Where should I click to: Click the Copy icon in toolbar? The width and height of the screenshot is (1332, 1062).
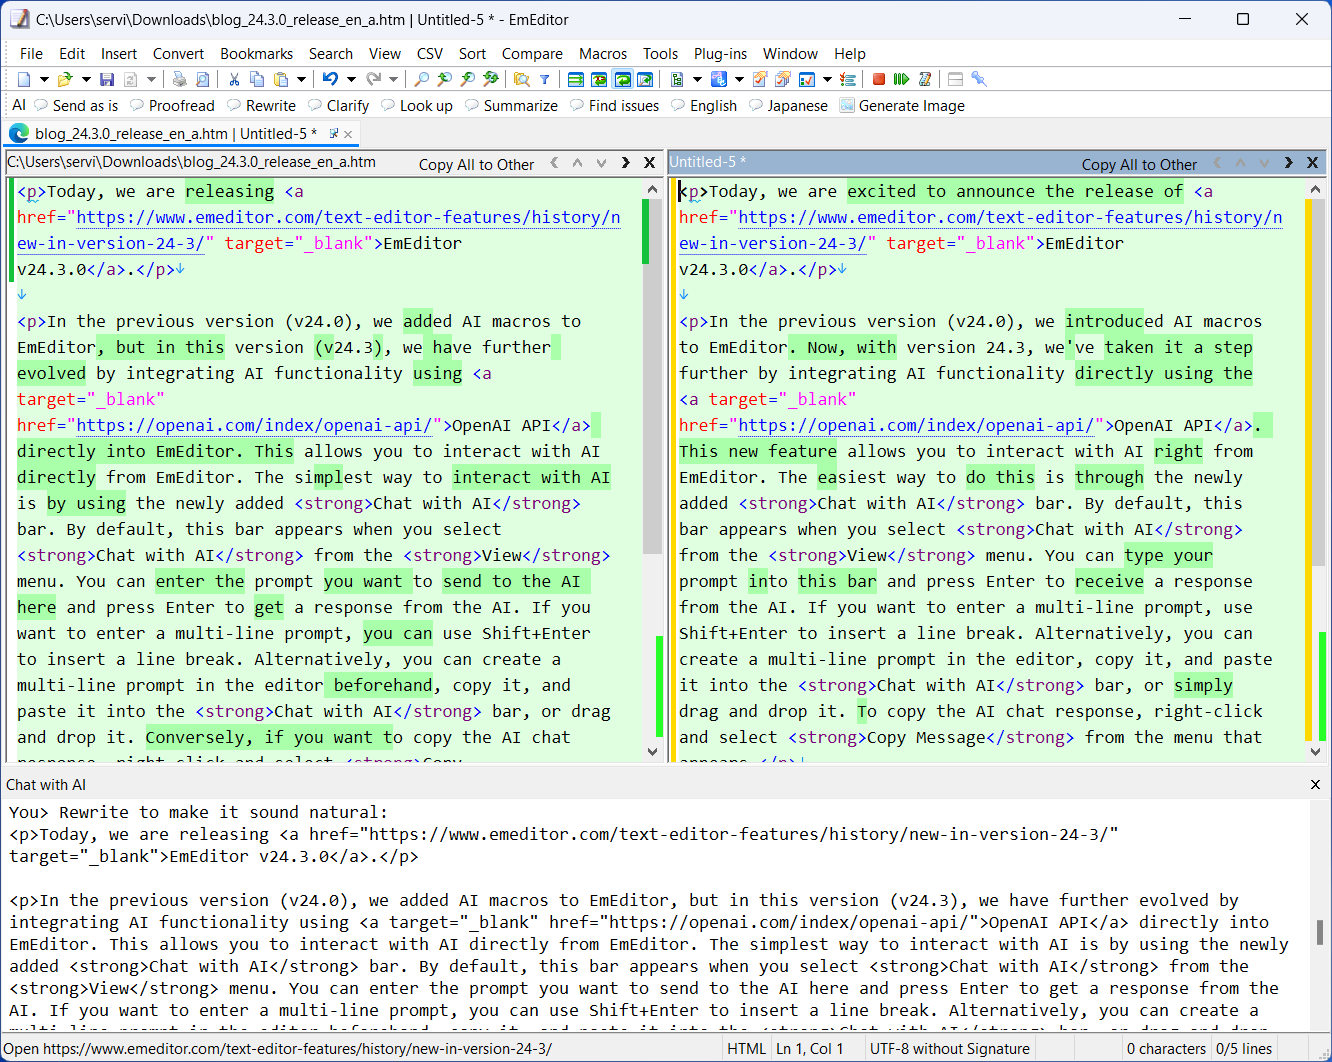(257, 79)
